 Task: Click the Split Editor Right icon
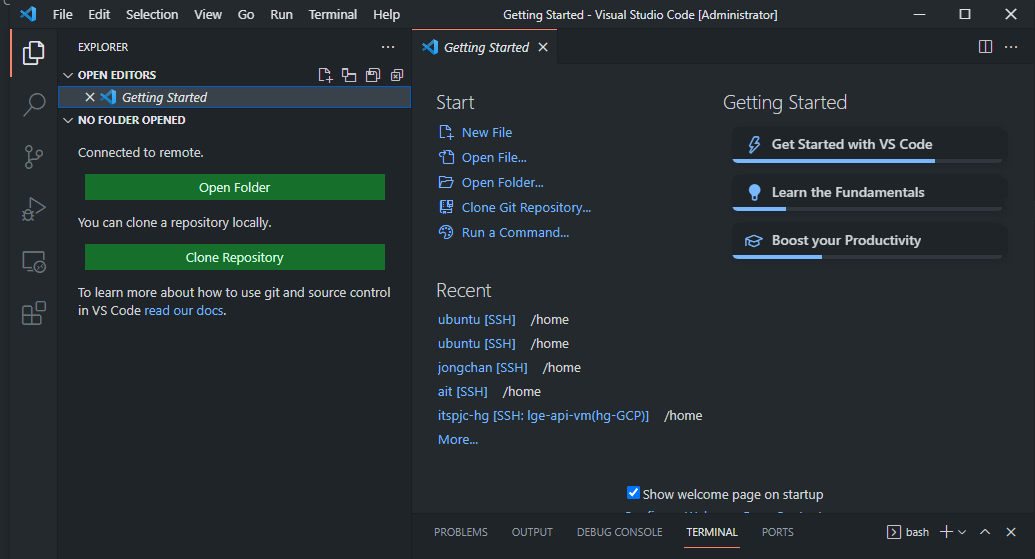point(985,47)
